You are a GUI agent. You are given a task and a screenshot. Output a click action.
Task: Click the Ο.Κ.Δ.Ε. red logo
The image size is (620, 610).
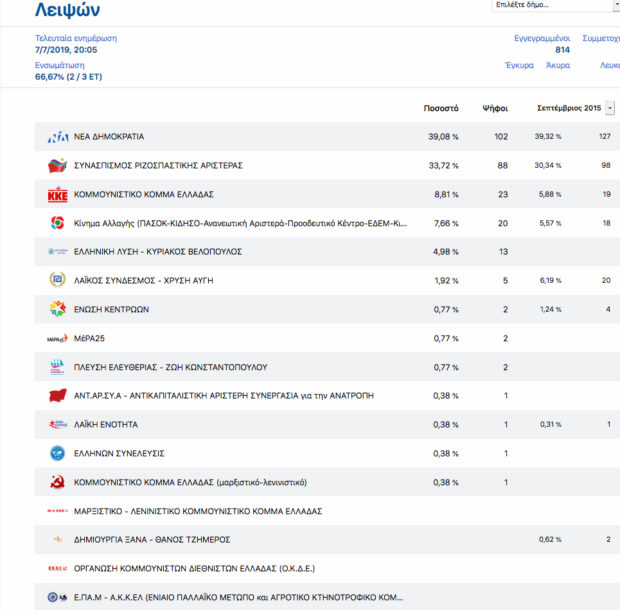(58, 568)
